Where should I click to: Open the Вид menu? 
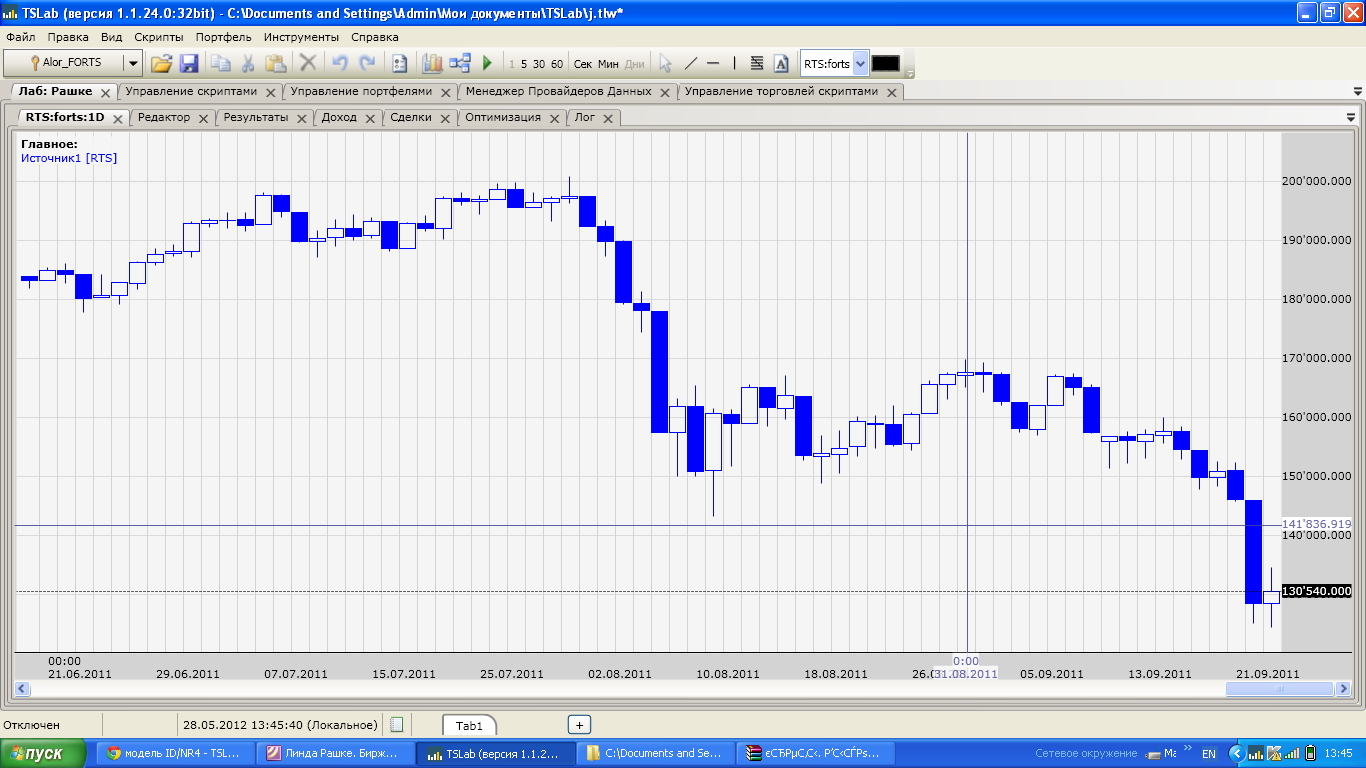coord(112,37)
